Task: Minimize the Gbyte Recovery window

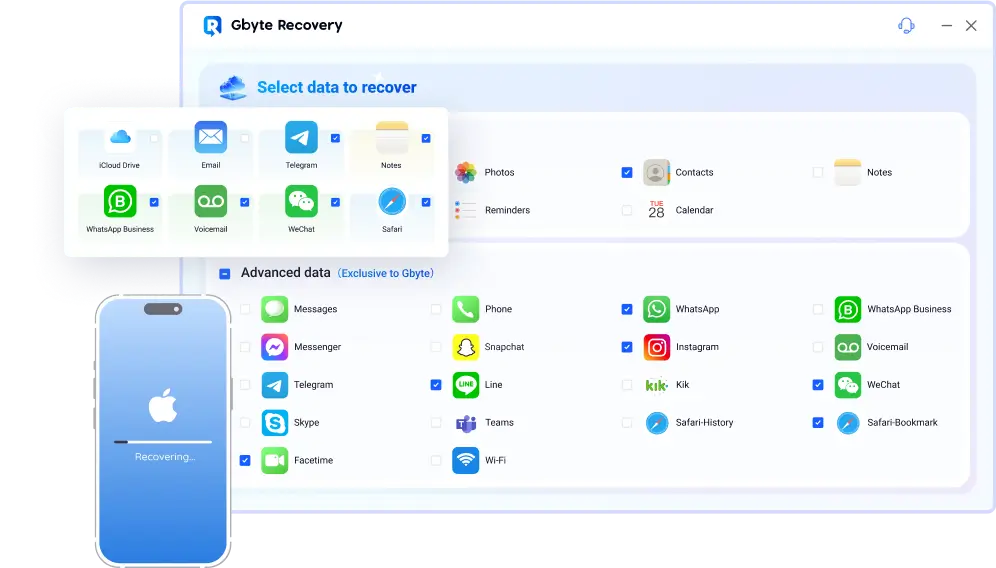Action: pyautogui.click(x=946, y=25)
